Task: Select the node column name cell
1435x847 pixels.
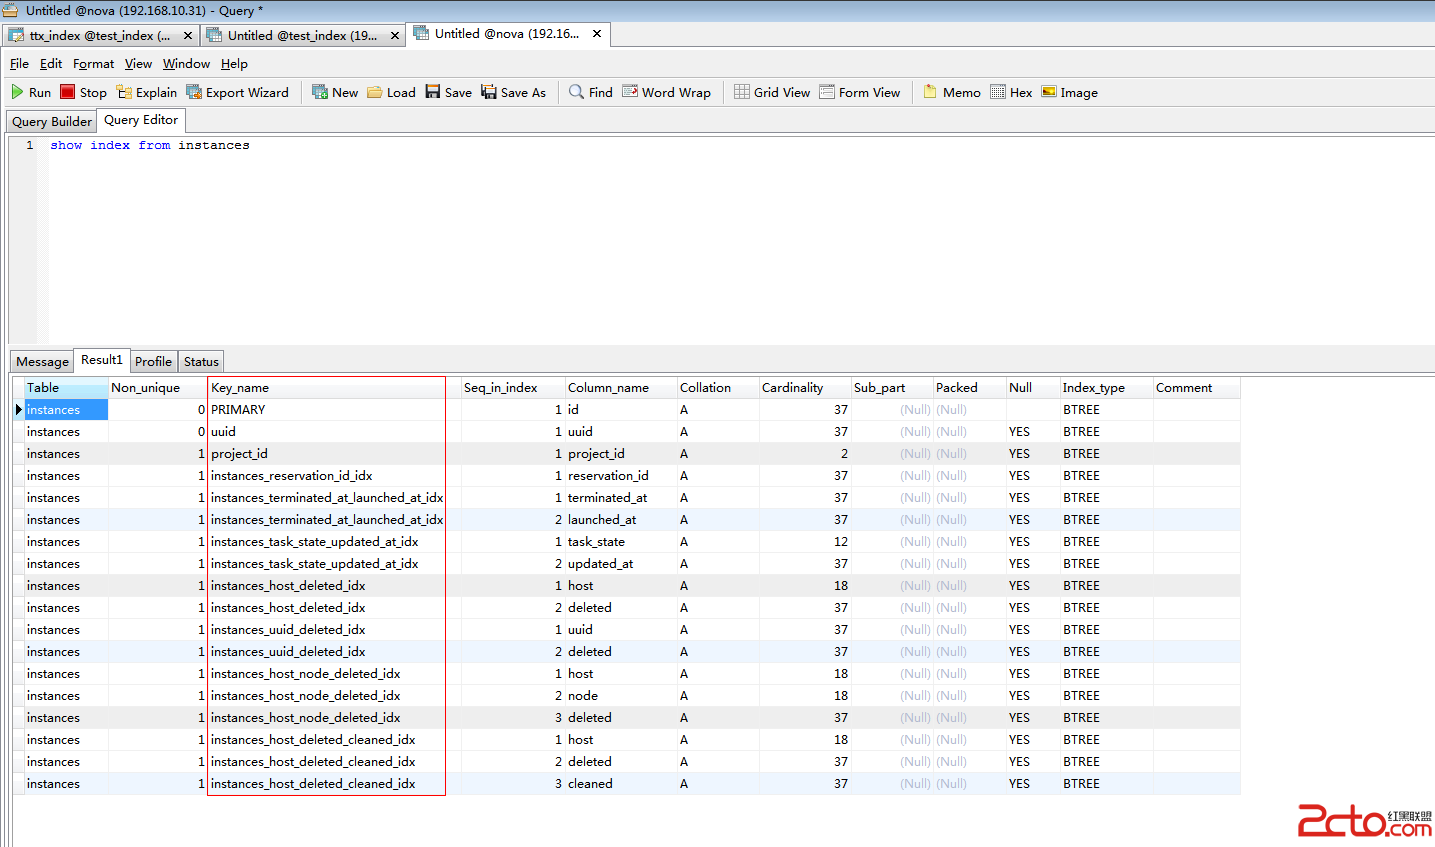Action: coord(621,695)
